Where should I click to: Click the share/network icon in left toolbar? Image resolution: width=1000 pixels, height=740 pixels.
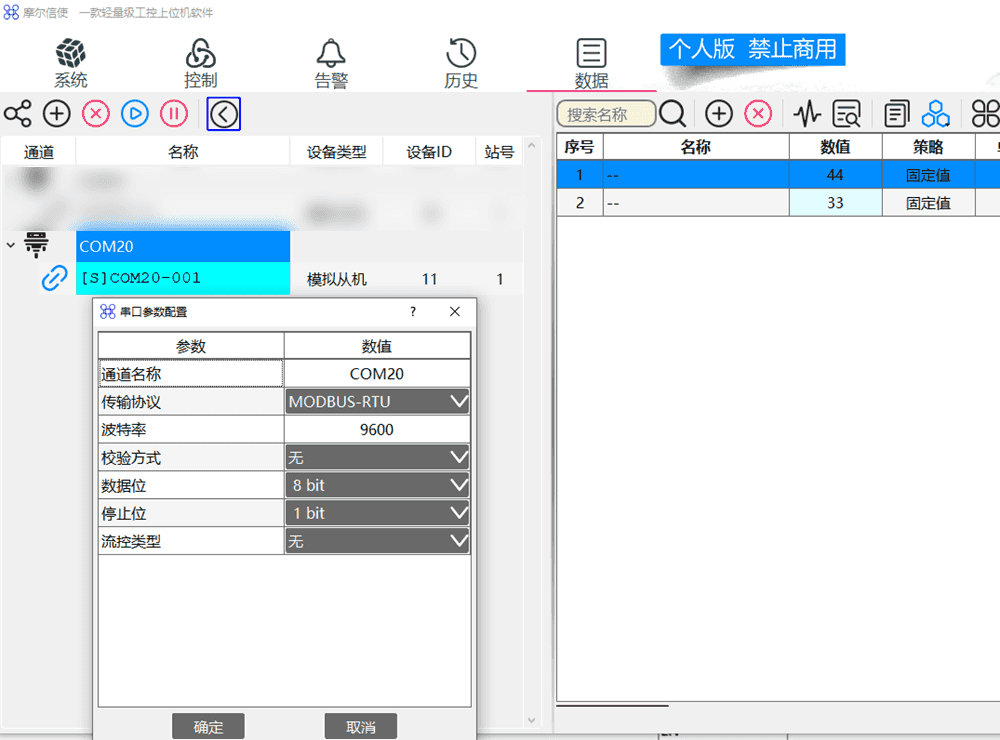click(17, 114)
